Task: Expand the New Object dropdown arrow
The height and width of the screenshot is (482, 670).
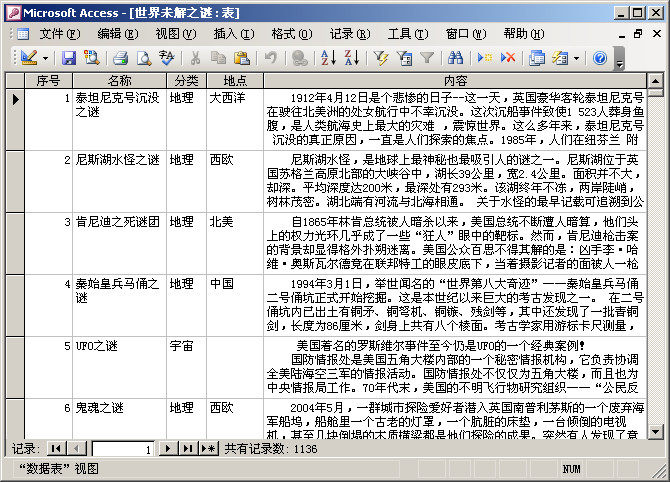Action: (576, 58)
